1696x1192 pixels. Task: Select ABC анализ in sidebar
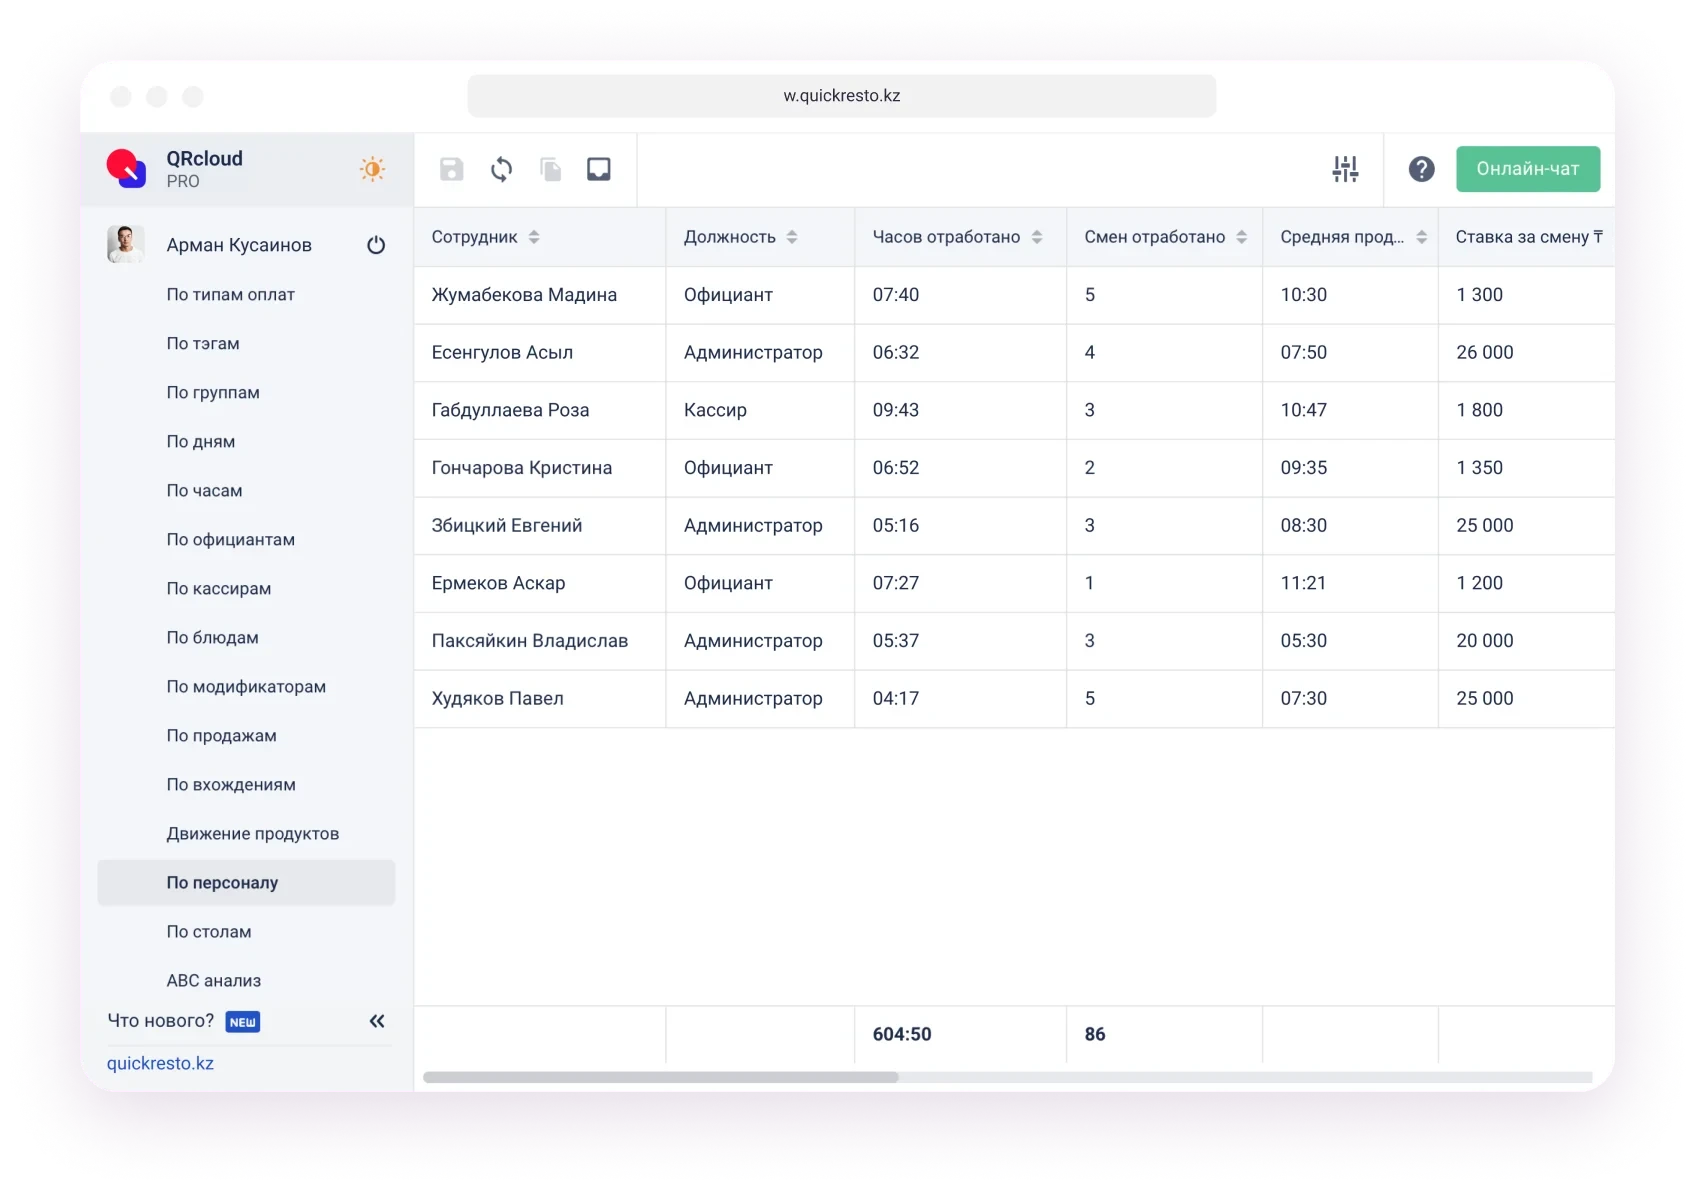point(213,980)
